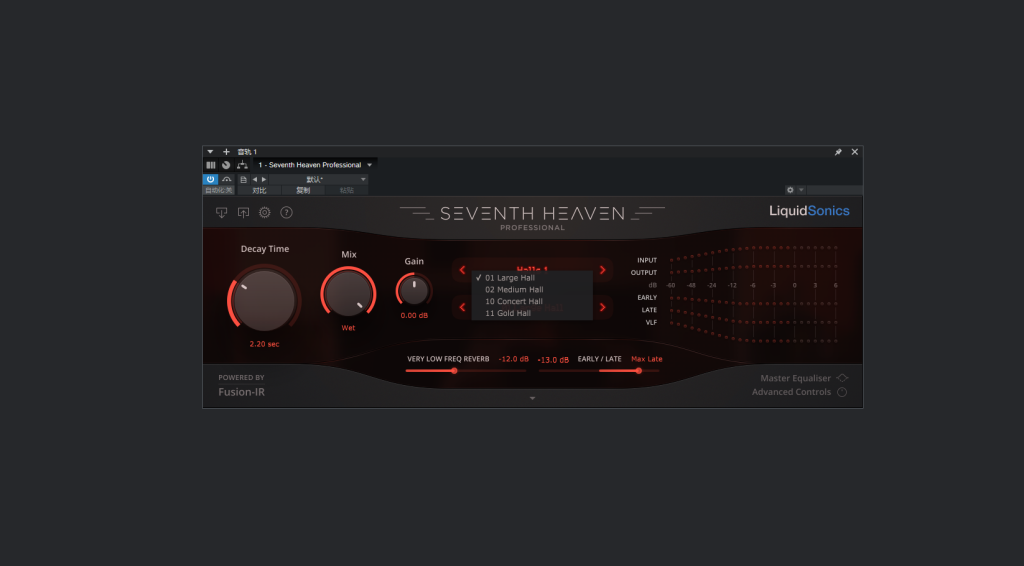1024x566 pixels.
Task: Click the small gear icon in the host toolbar
Action: click(x=790, y=190)
